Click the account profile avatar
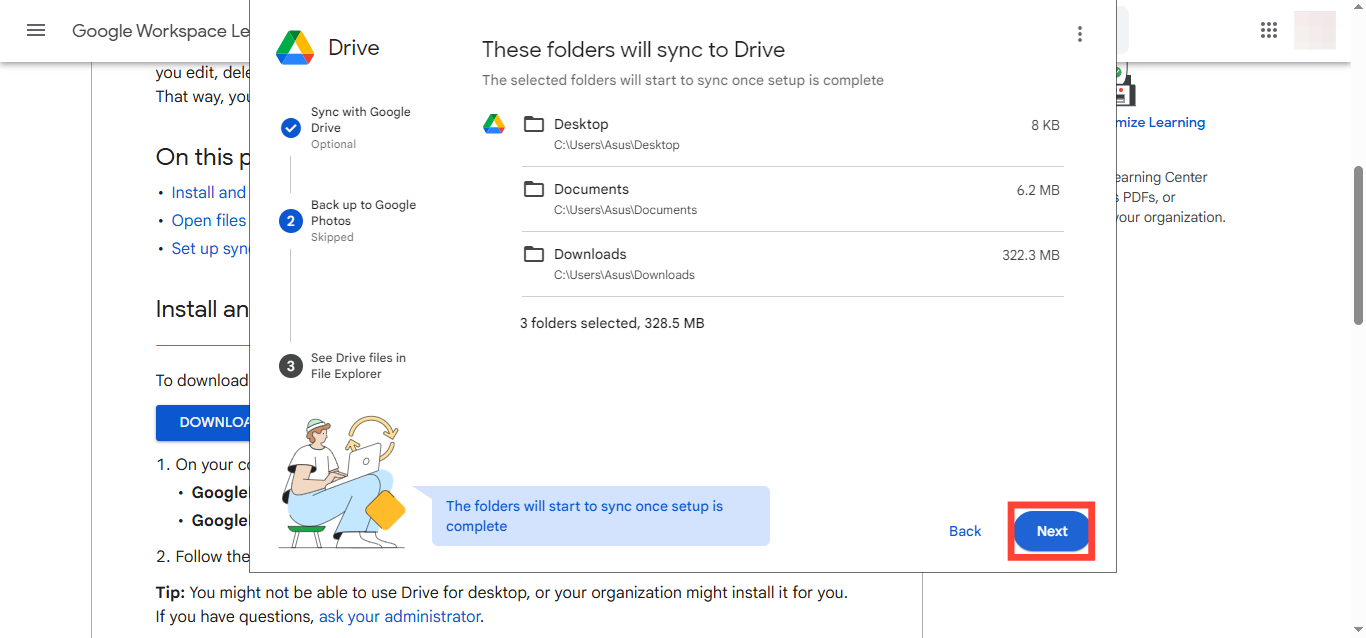The image size is (1366, 638). 1314,30
